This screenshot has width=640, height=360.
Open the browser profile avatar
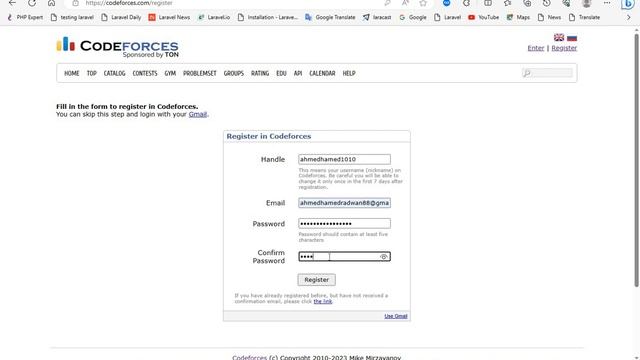point(587,3)
